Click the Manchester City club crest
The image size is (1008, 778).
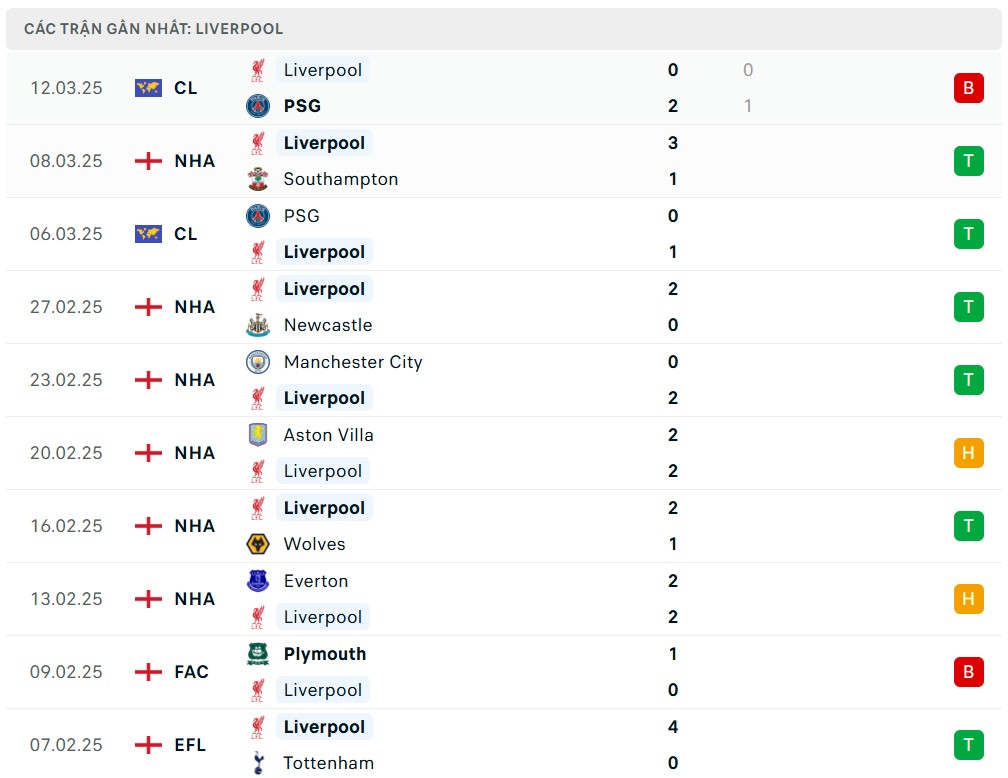(258, 362)
